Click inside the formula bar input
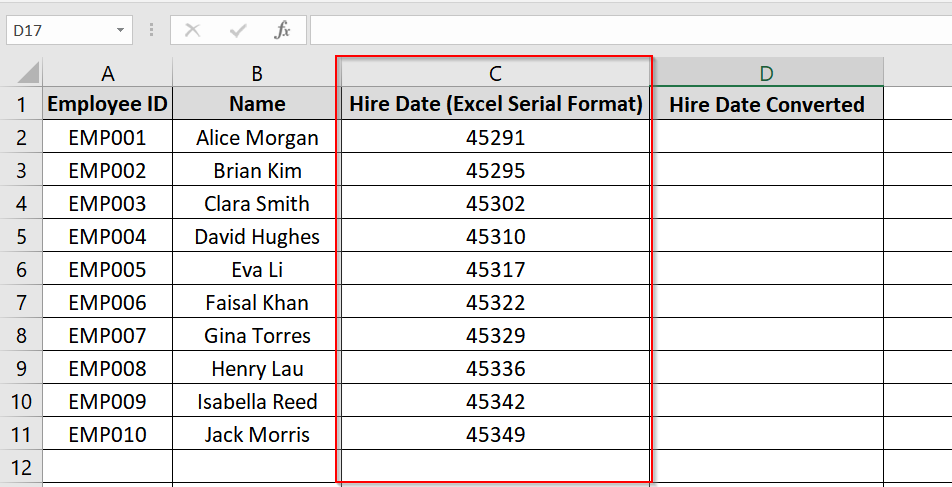 pos(631,30)
